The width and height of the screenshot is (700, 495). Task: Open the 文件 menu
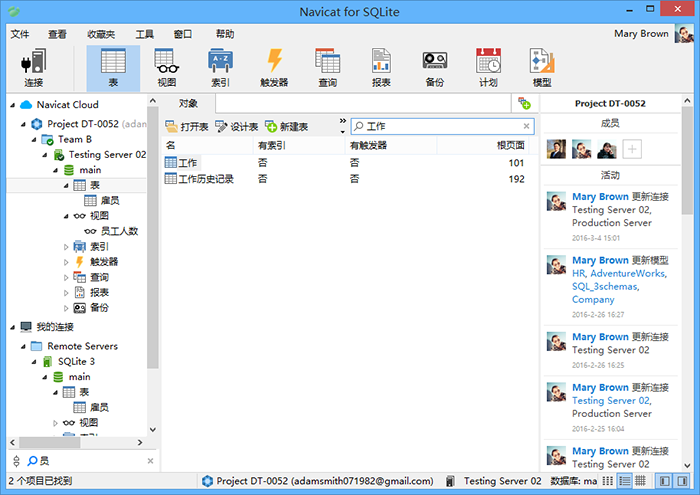click(20, 34)
